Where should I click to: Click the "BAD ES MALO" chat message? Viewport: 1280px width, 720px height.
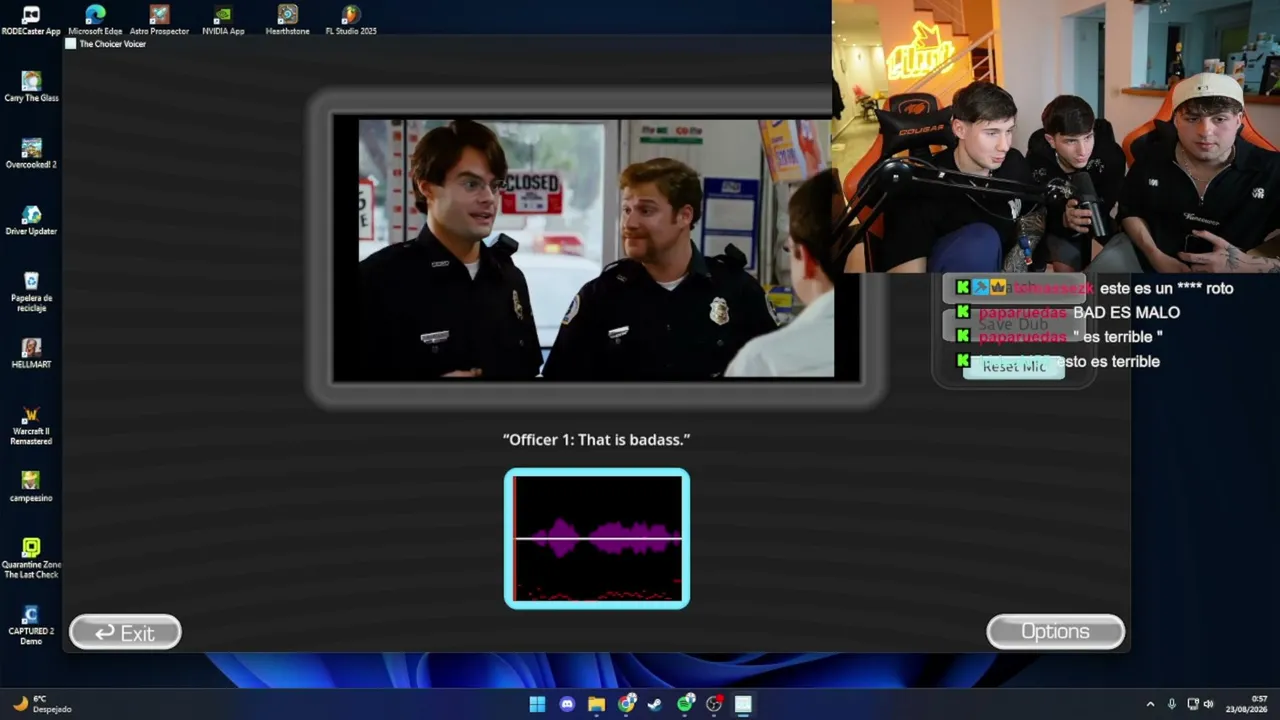[x=1126, y=313]
